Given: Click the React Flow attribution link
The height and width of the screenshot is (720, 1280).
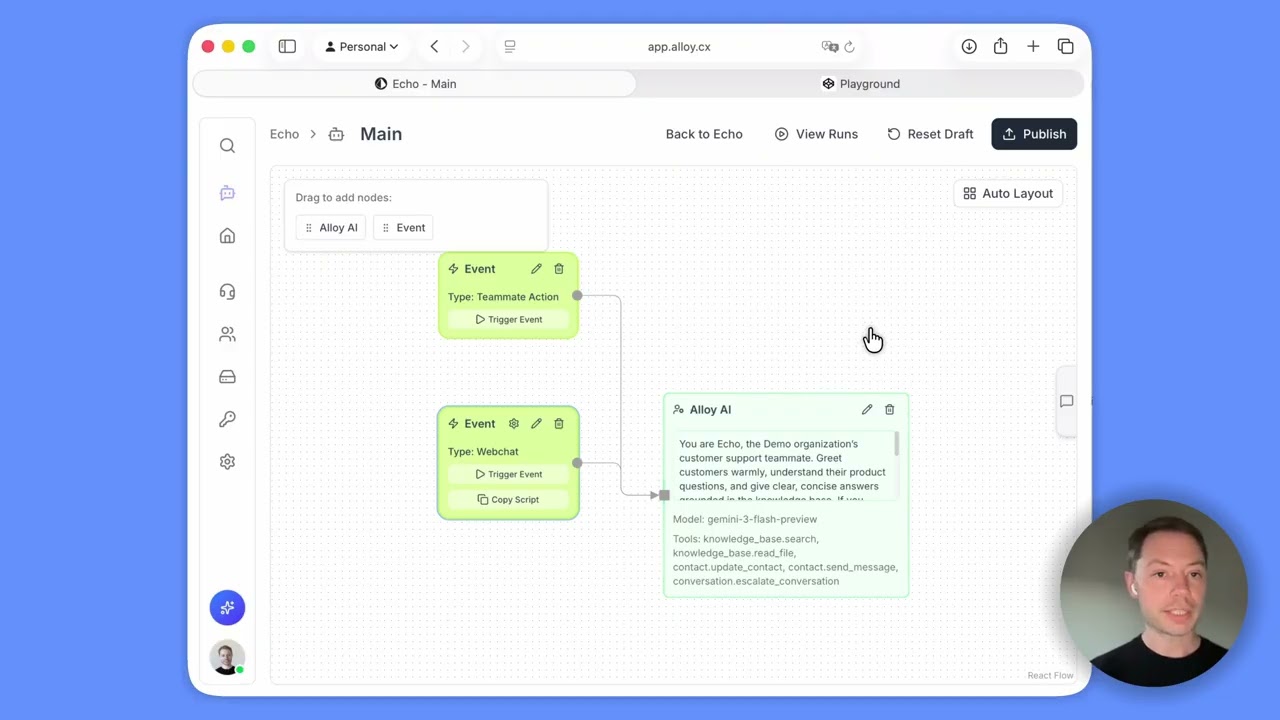Looking at the screenshot, I should 1050,676.
